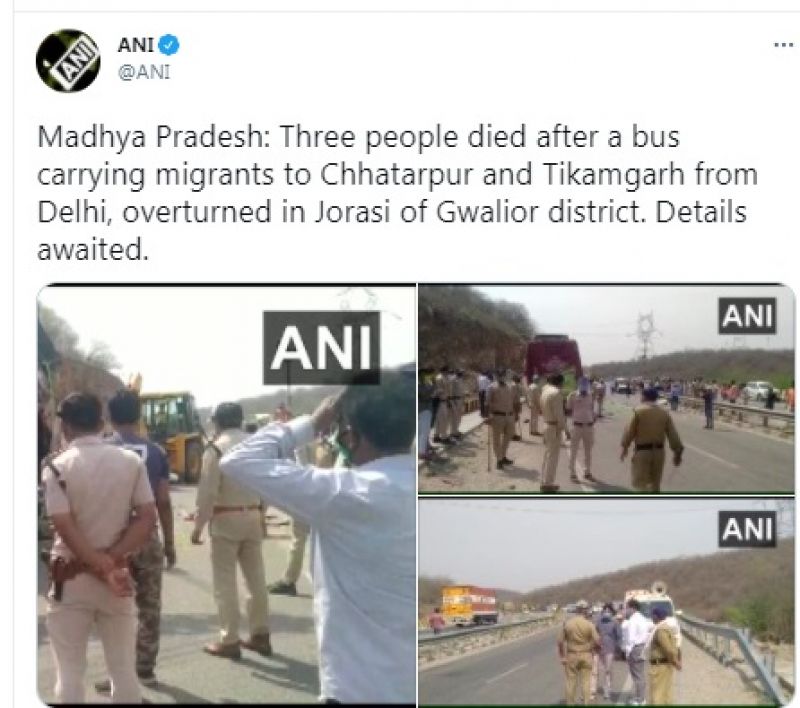Viewport: 800px width, 708px height.
Task: Open the large left tweet photo
Action: [227, 494]
